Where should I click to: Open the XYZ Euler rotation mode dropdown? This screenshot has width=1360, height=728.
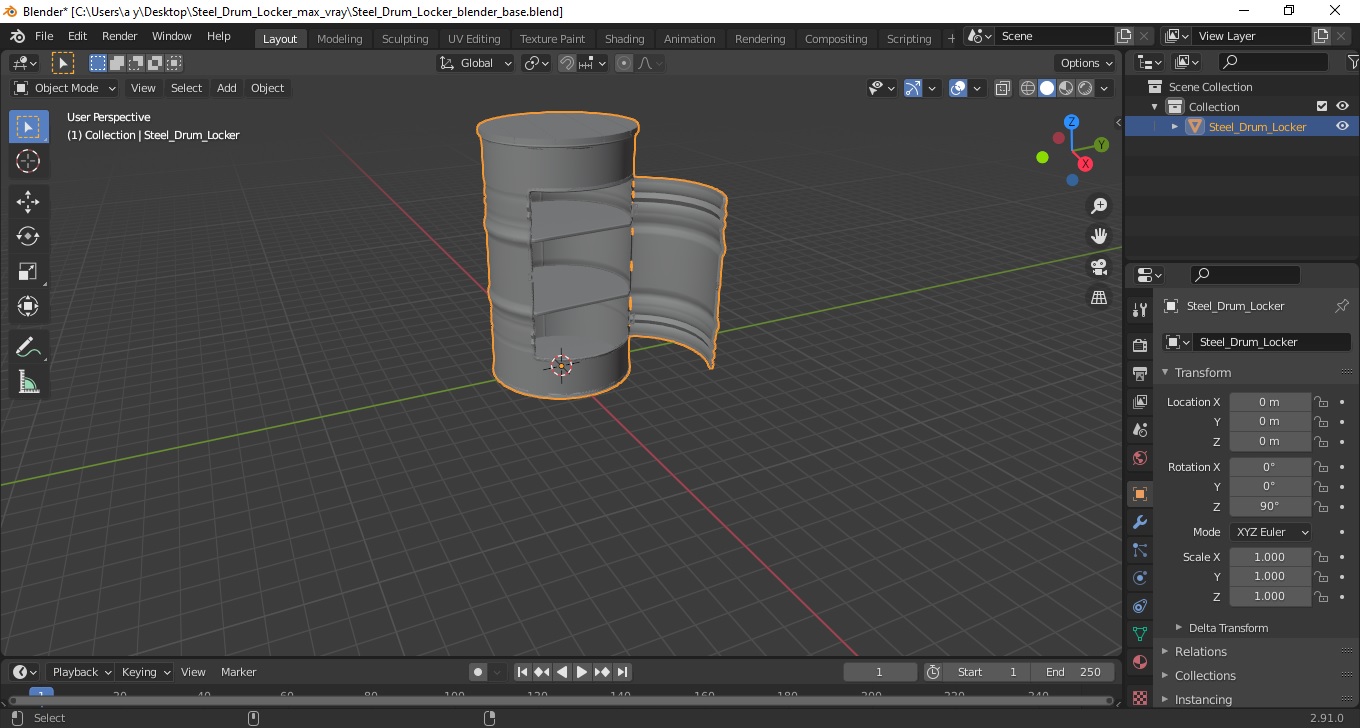point(1270,532)
